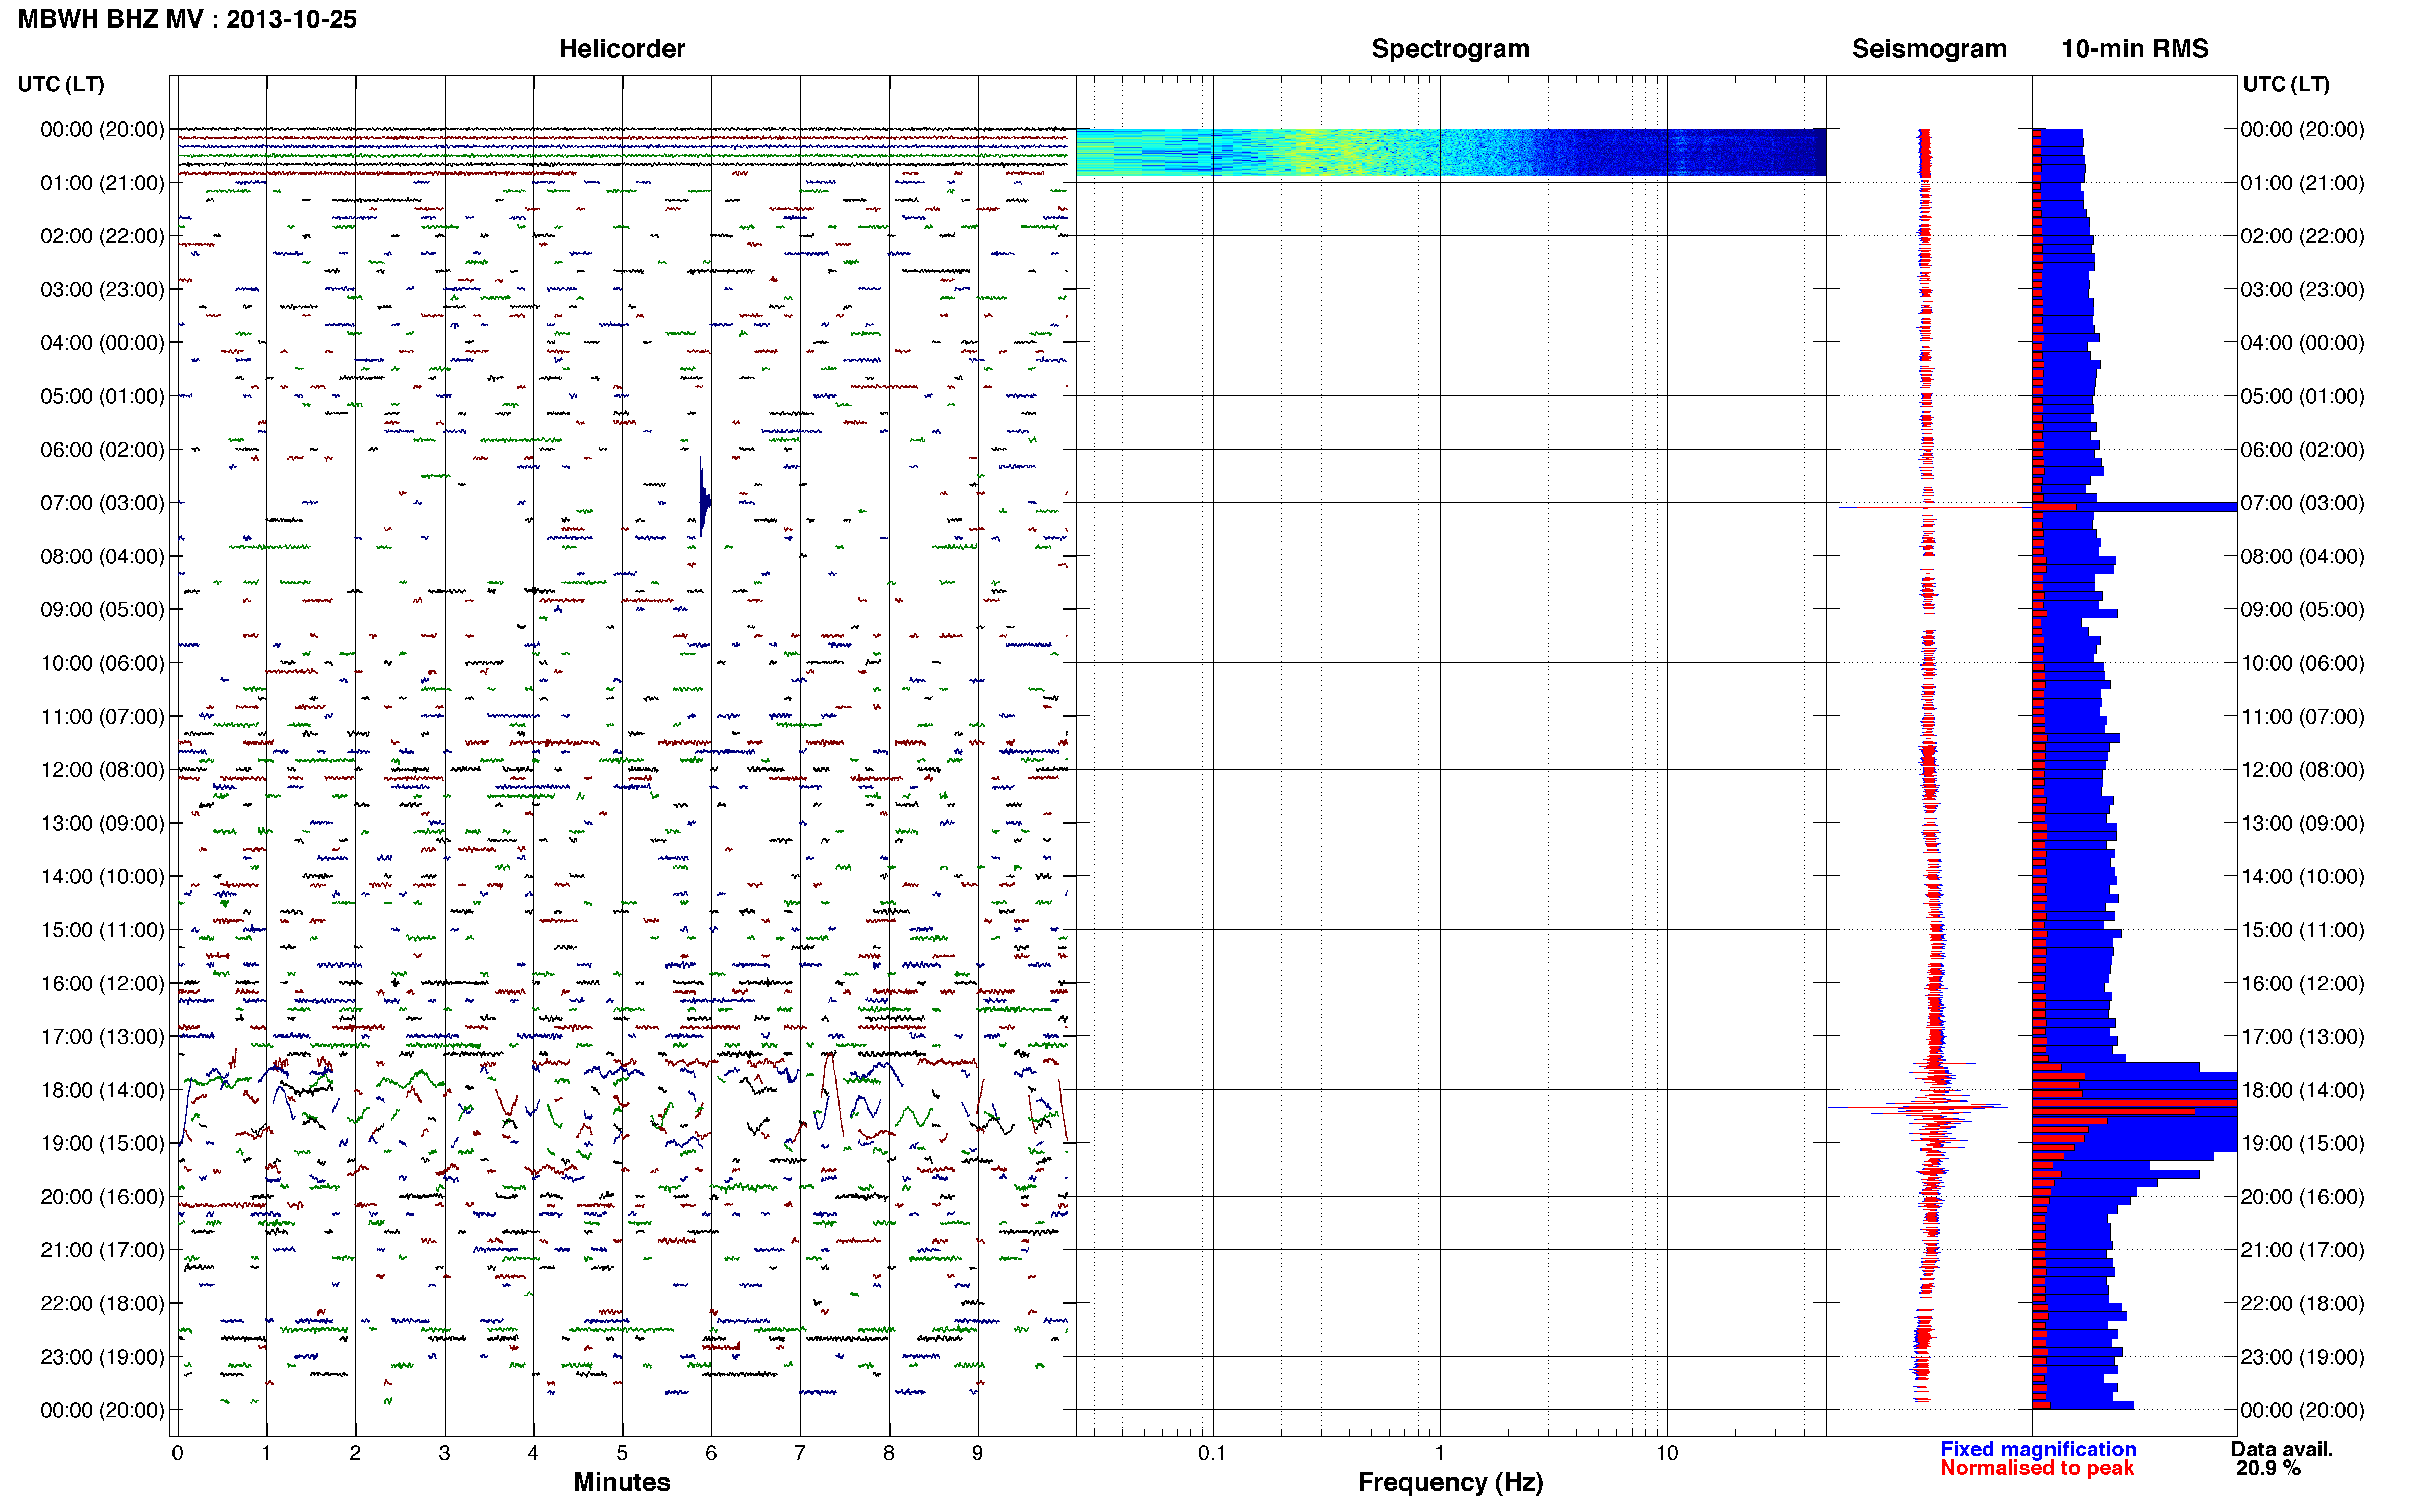This screenshot has height=1512, width=2419.
Task: Click the plot title 'MBWH BHZ MV : 2013-10-25'
Action: [187, 19]
